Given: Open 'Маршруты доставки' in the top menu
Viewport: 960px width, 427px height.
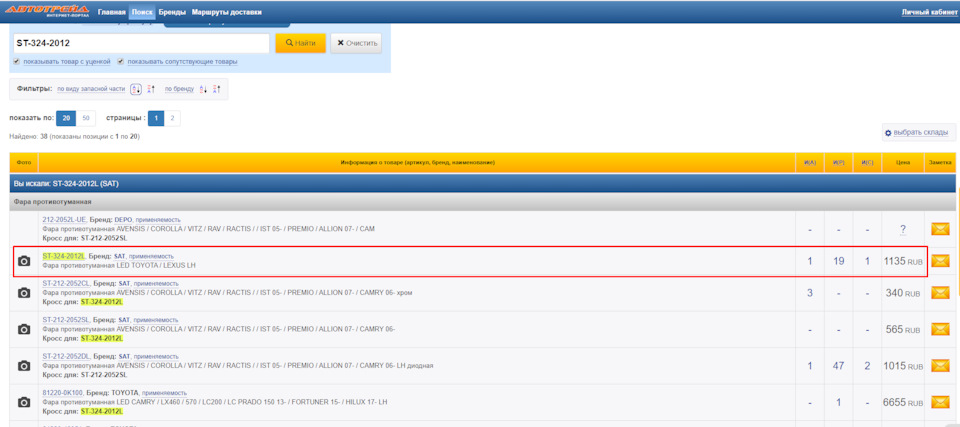Looking at the screenshot, I should (x=226, y=13).
